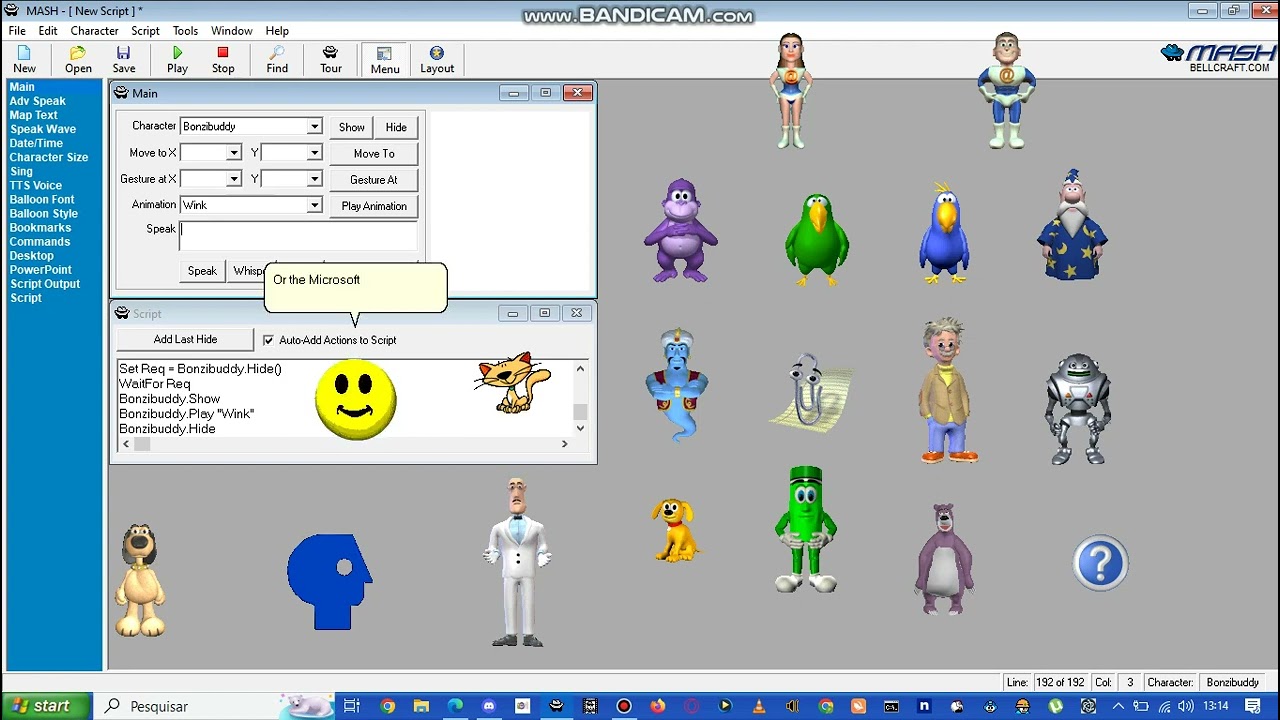This screenshot has height=720, width=1280.
Task: Click the purple bear character
Action: tap(943, 558)
